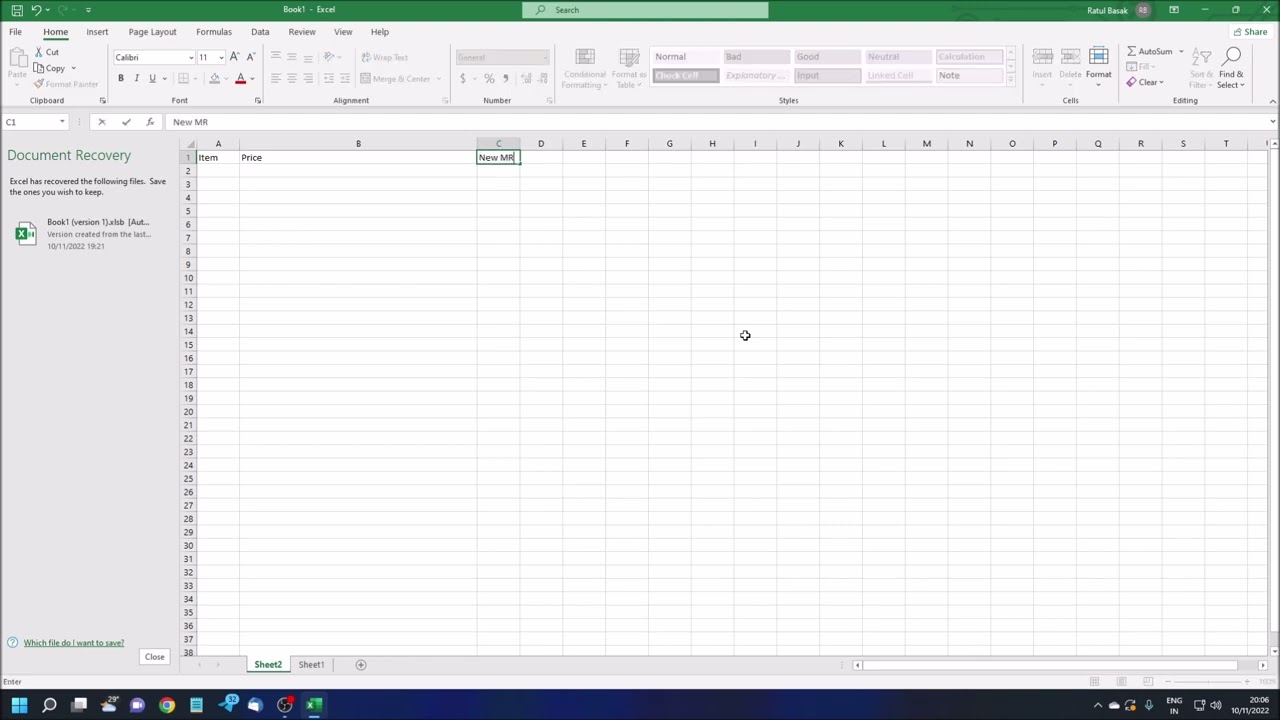Open Font settings dialog launcher
This screenshot has width=1280, height=720.
point(258,101)
